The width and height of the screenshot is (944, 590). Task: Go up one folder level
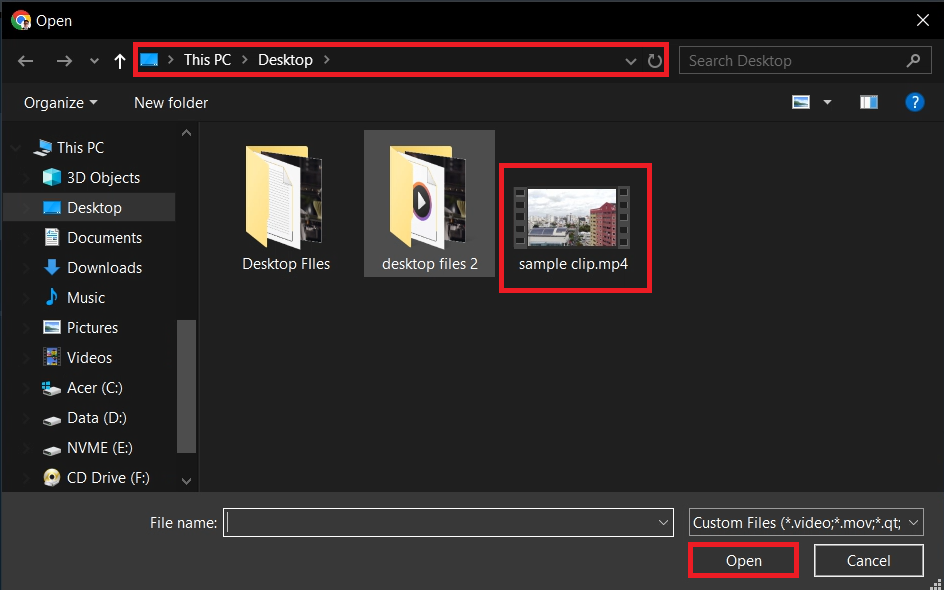[119, 60]
